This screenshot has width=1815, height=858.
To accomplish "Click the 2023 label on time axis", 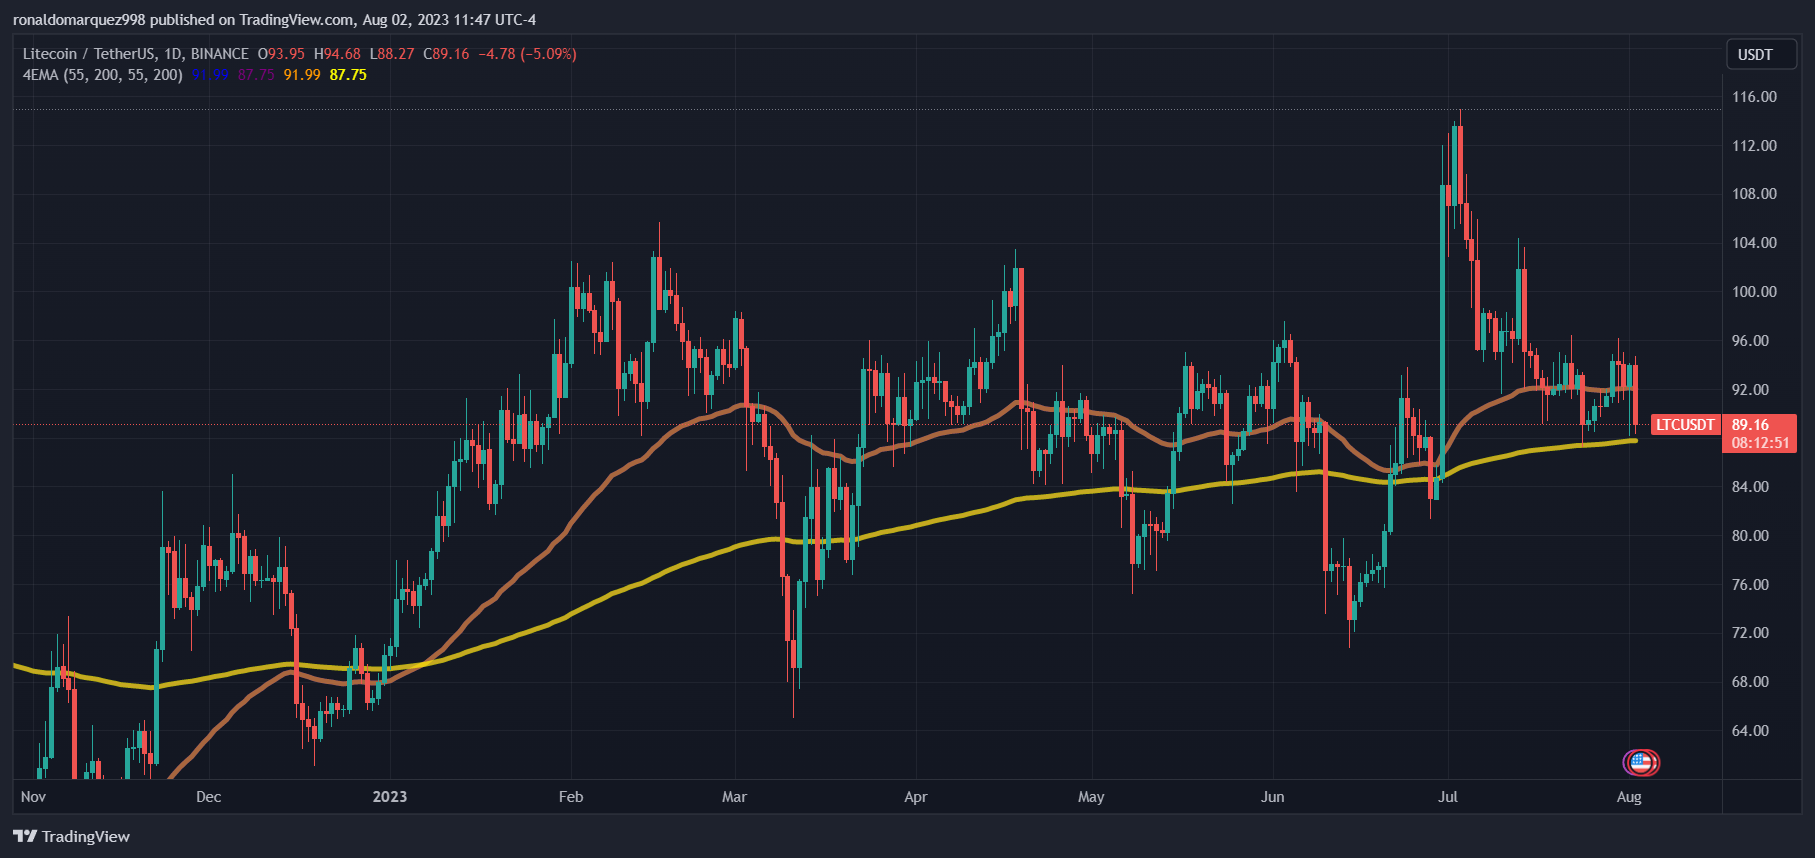I will point(390,797).
